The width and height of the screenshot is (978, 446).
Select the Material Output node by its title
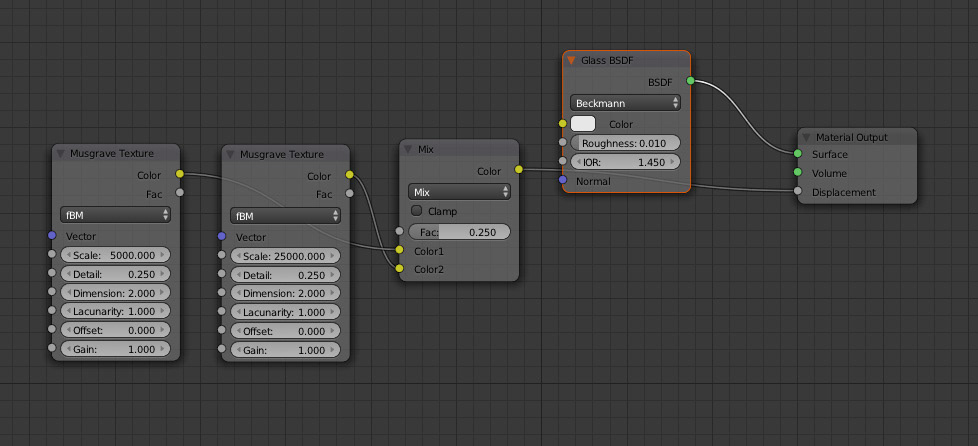pos(851,137)
